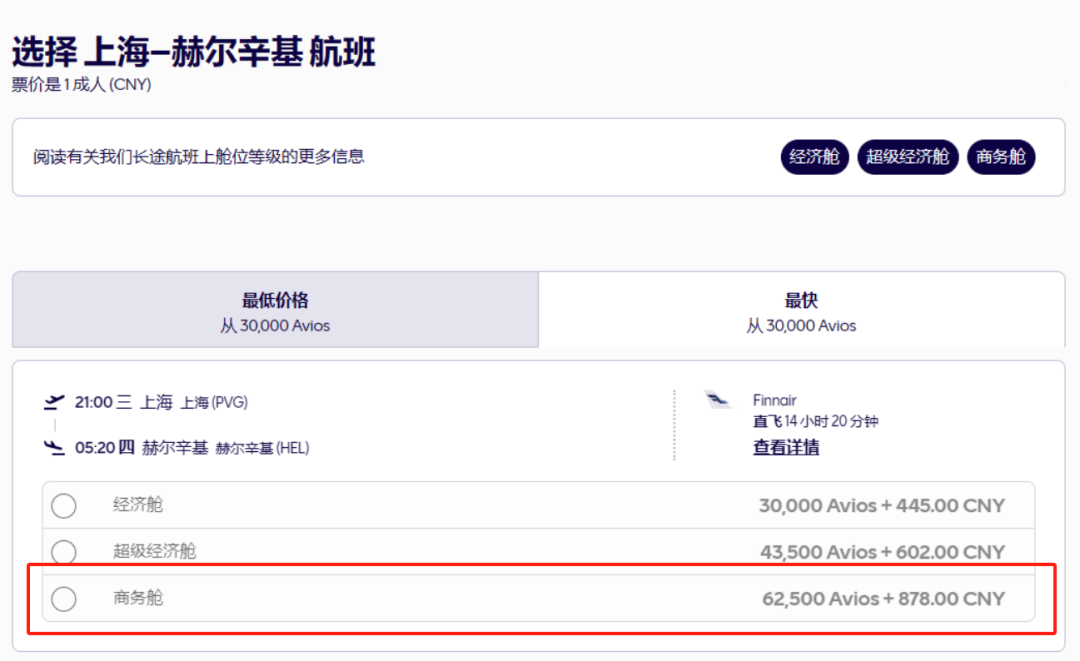Click the 选择 上海–赫尔辛基 航班 heading

[194, 52]
